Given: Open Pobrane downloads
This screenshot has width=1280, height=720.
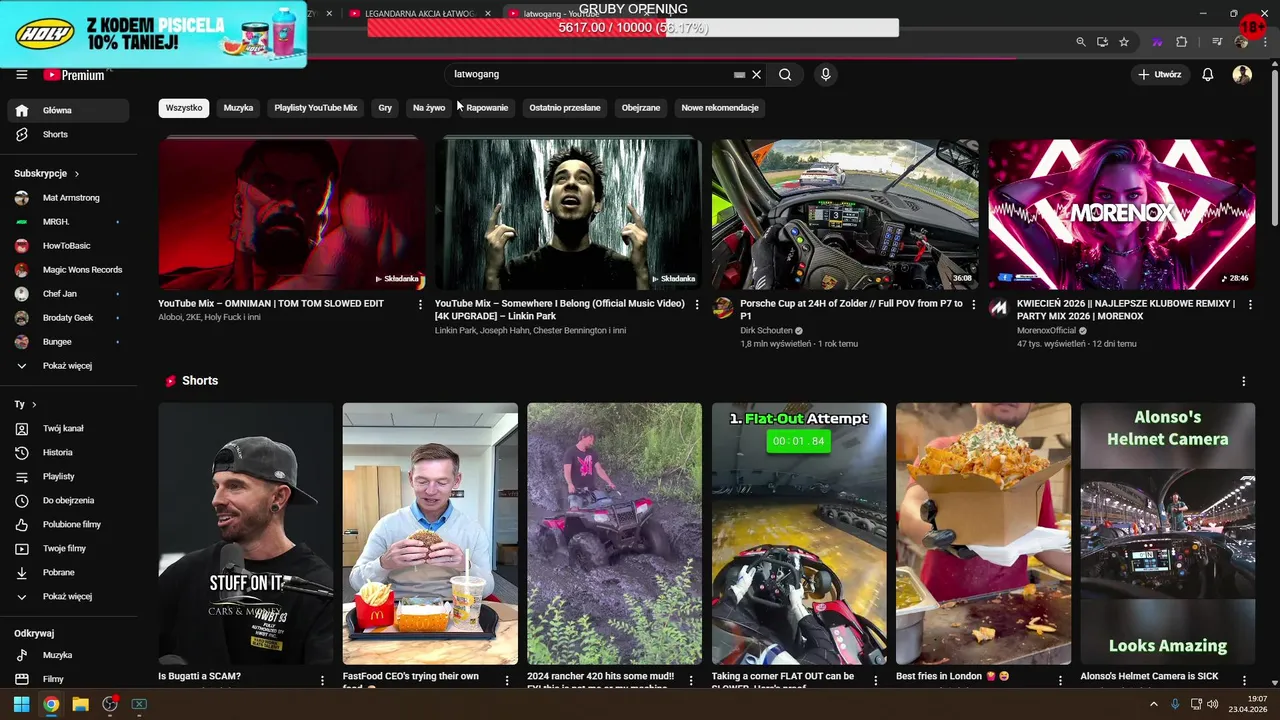Looking at the screenshot, I should [x=68, y=573].
